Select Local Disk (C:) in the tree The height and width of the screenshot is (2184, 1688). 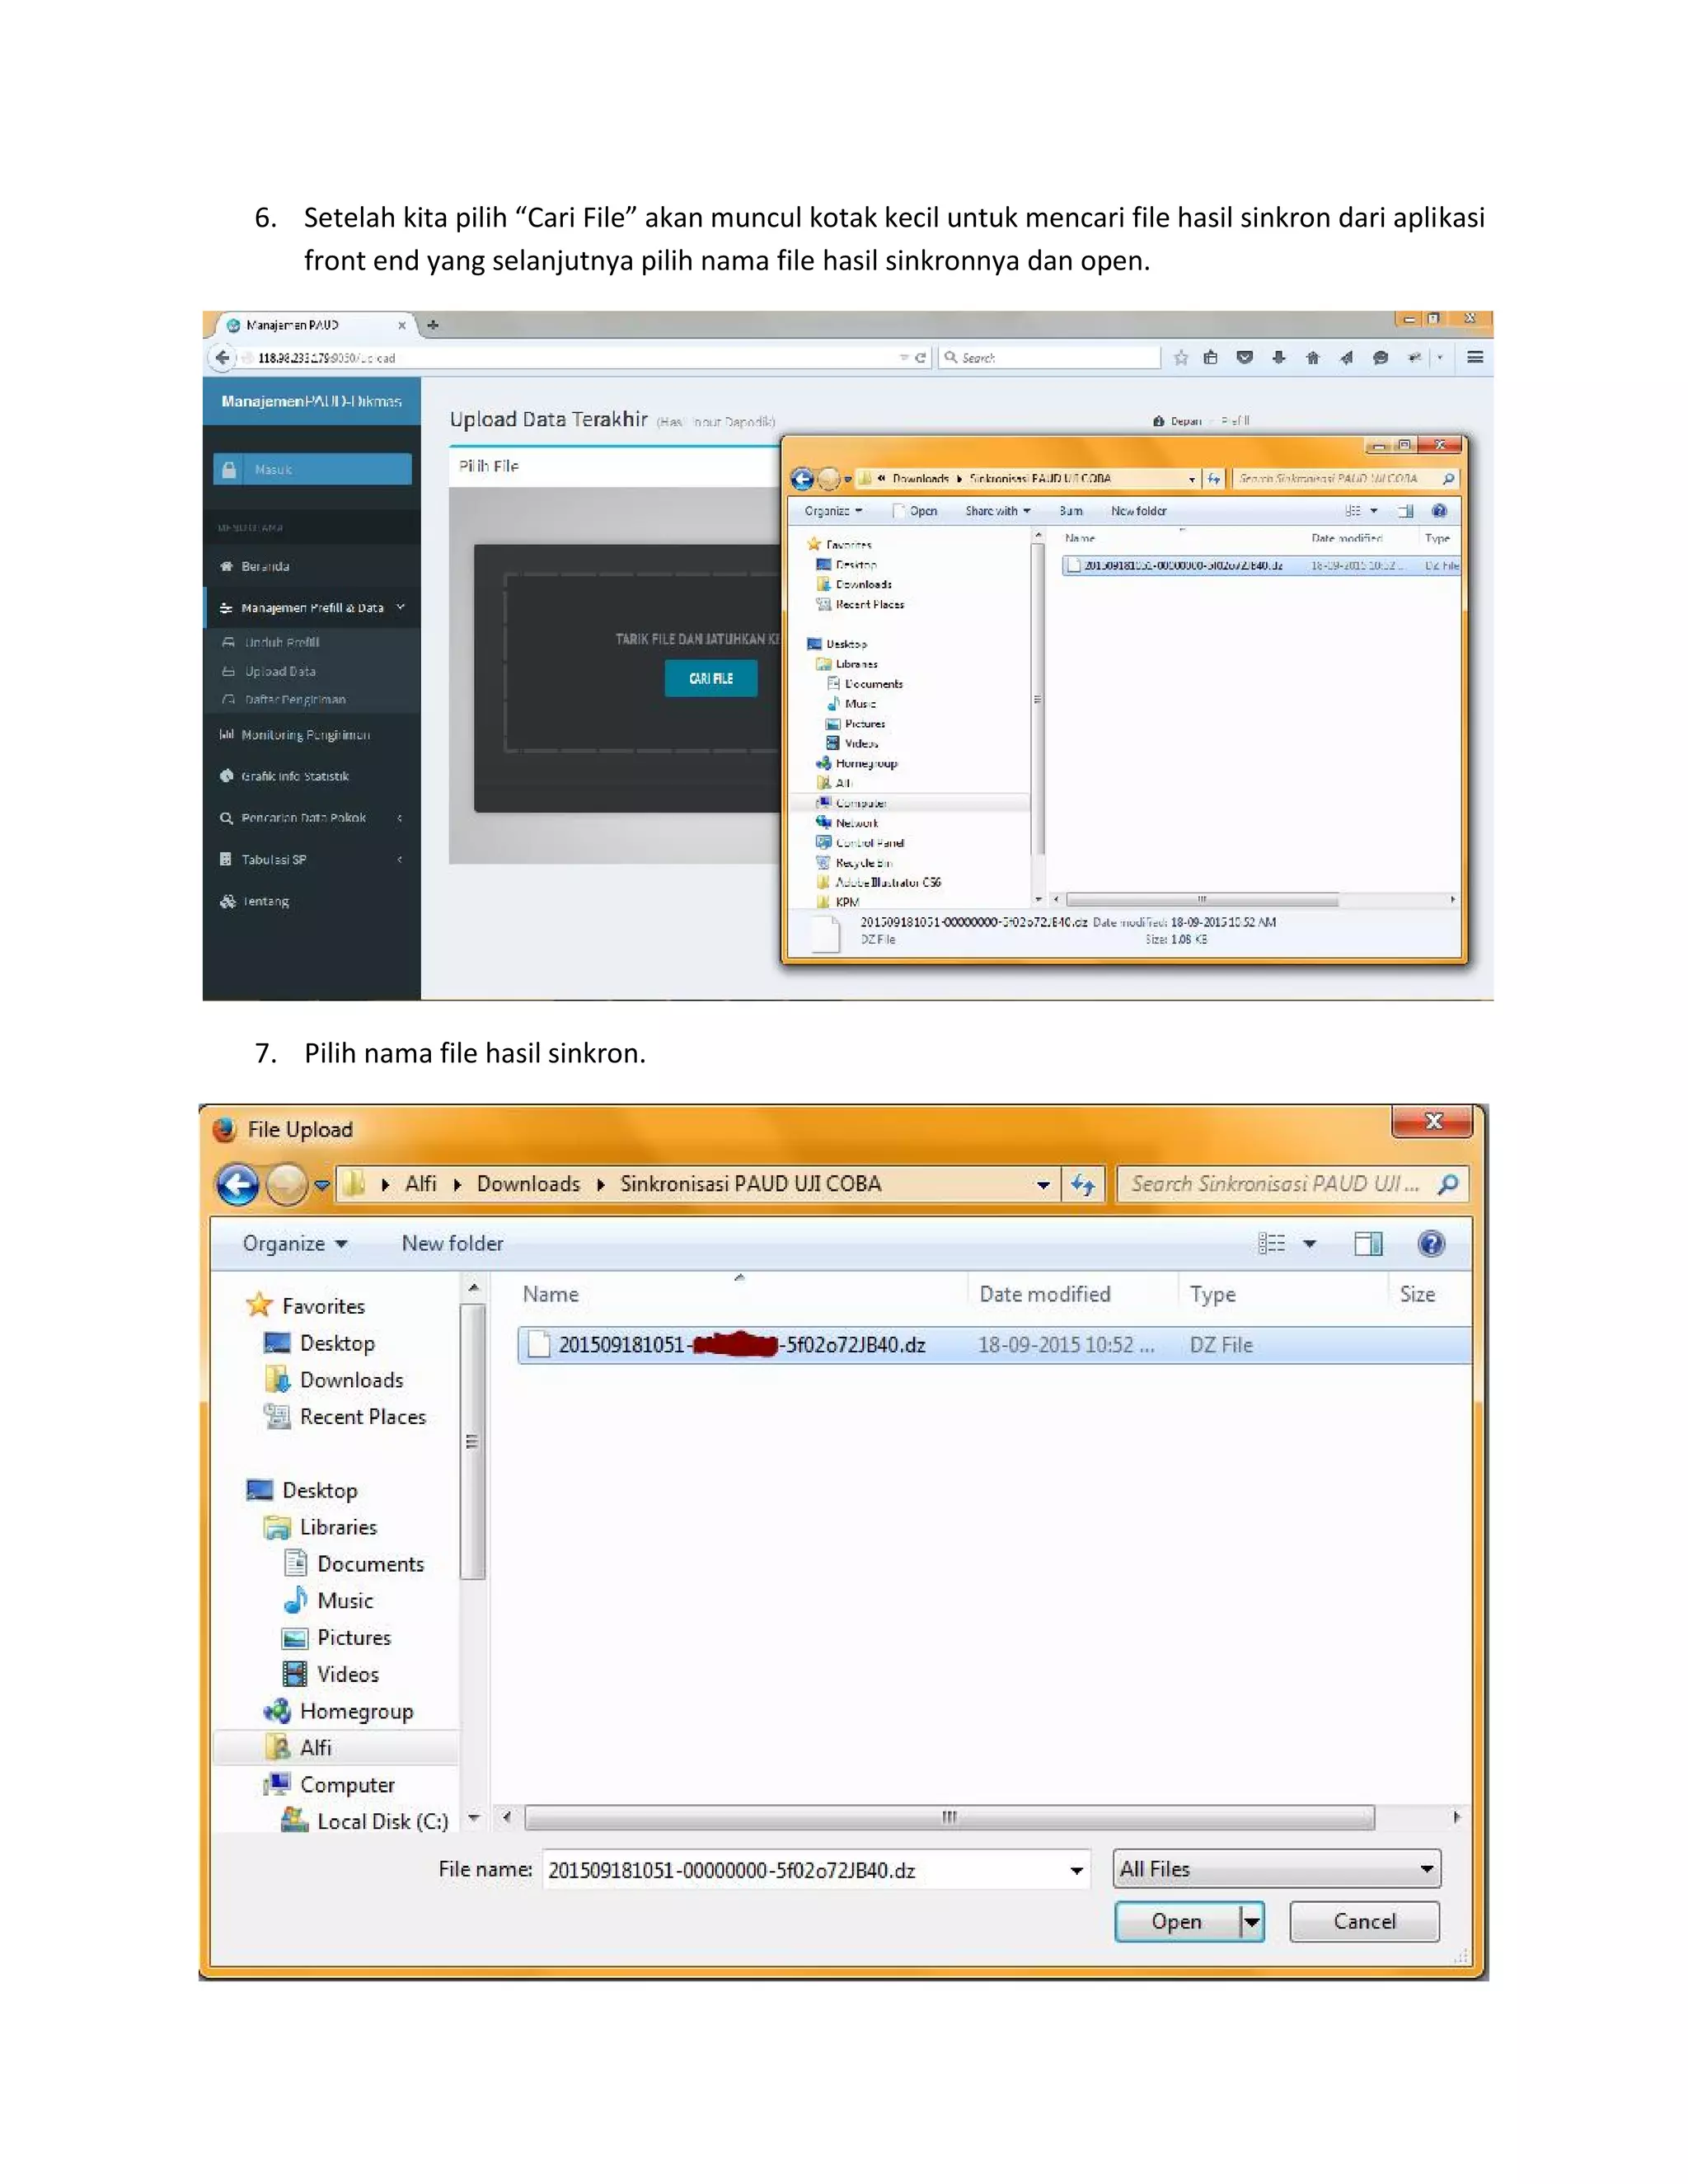382,1821
